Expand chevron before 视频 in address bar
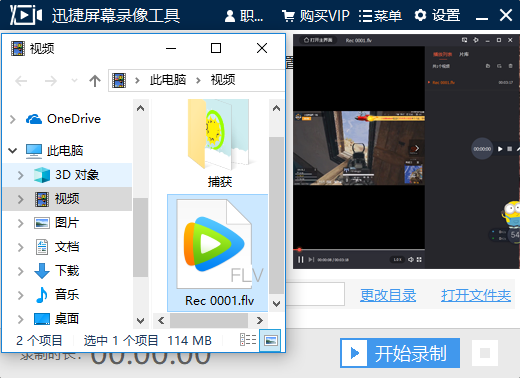The image size is (520, 378). point(198,80)
